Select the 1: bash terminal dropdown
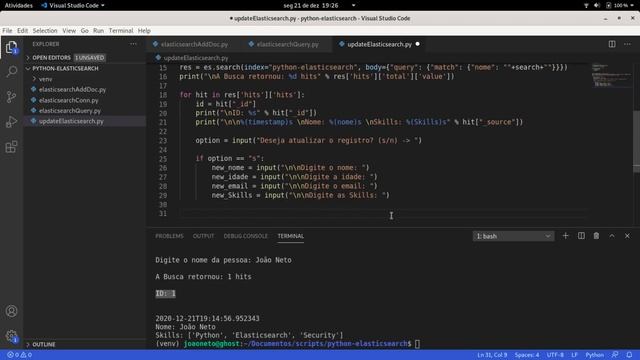640x360 pixels. click(x=513, y=236)
